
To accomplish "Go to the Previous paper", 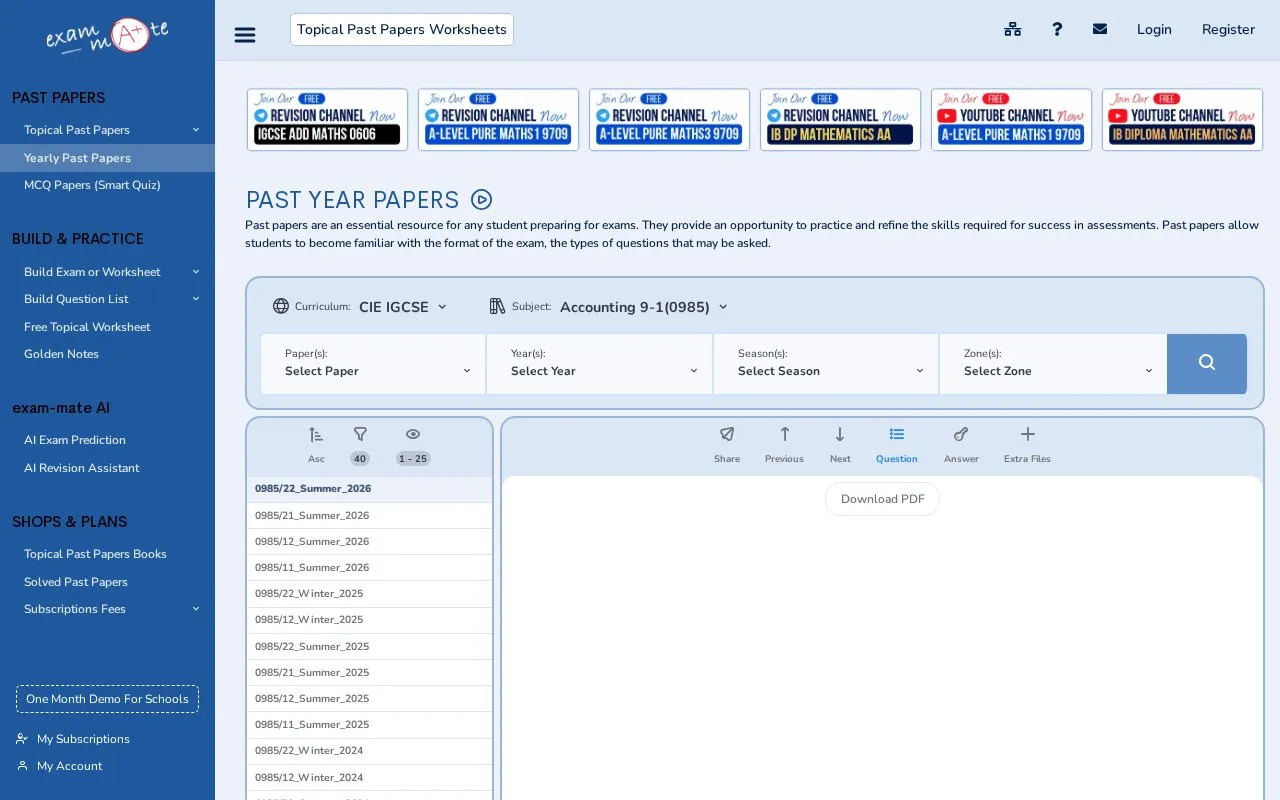I will (x=784, y=444).
